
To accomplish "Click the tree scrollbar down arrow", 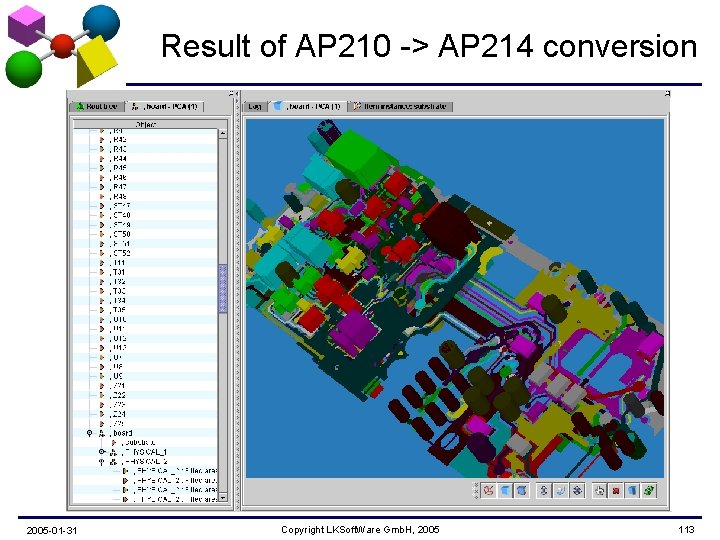I will click(x=223, y=498).
